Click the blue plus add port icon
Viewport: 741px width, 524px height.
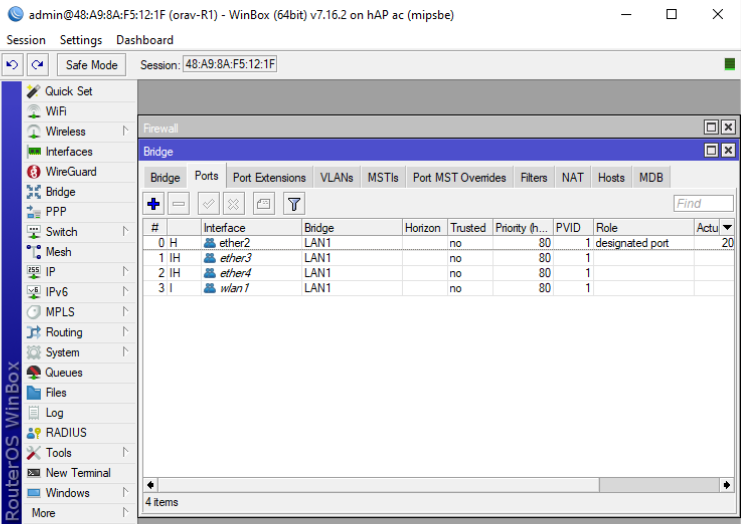pos(153,204)
